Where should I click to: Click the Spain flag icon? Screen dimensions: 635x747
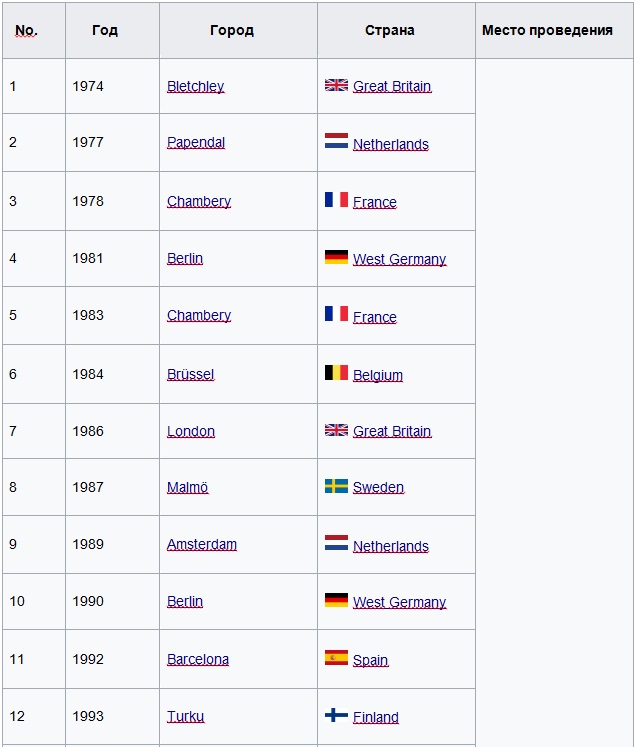pos(336,657)
